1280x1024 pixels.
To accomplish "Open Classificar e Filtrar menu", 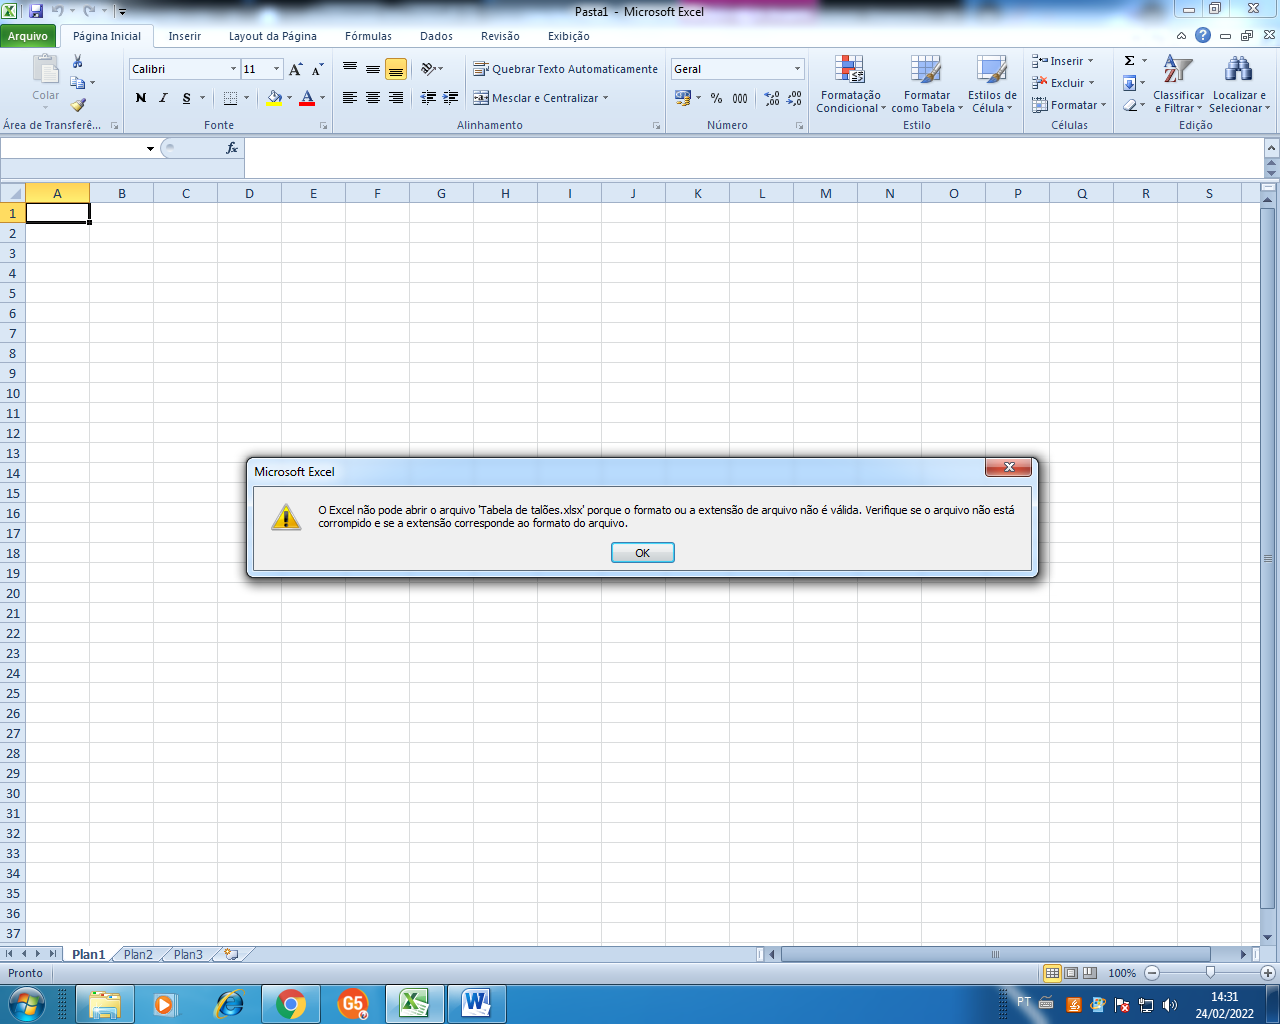I will [1178, 85].
